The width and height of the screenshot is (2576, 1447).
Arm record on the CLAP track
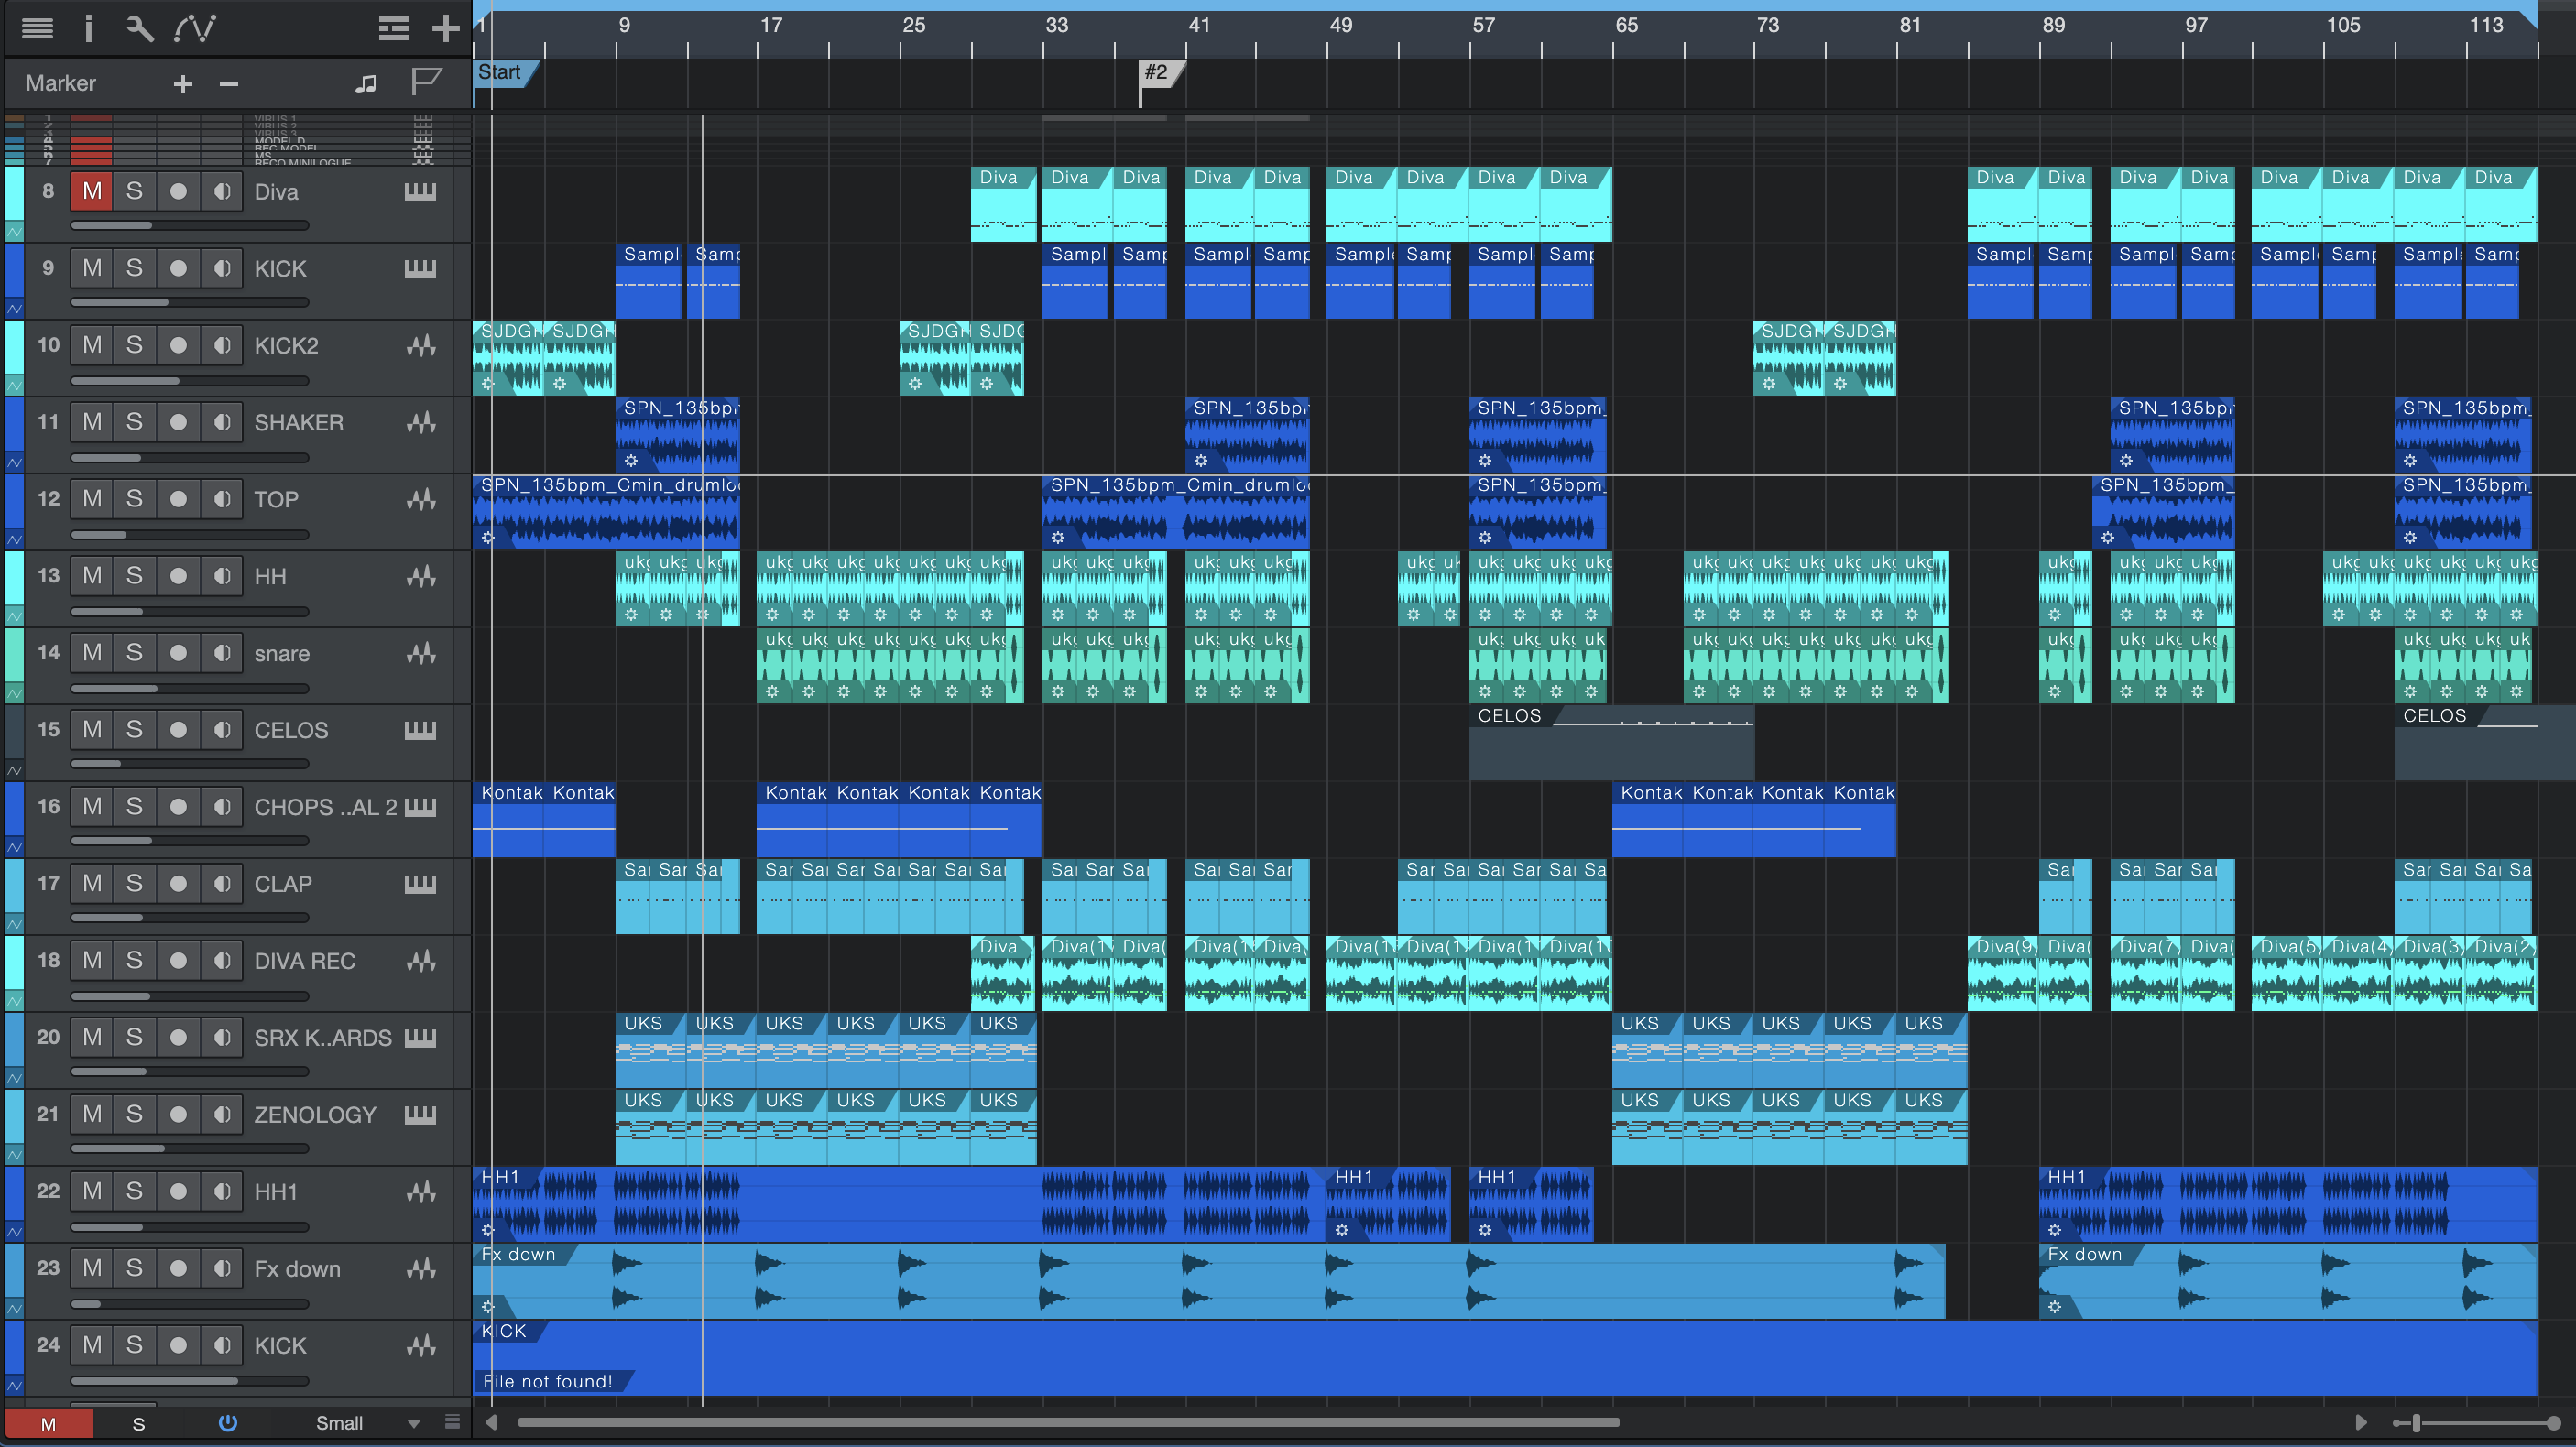pyautogui.click(x=178, y=884)
